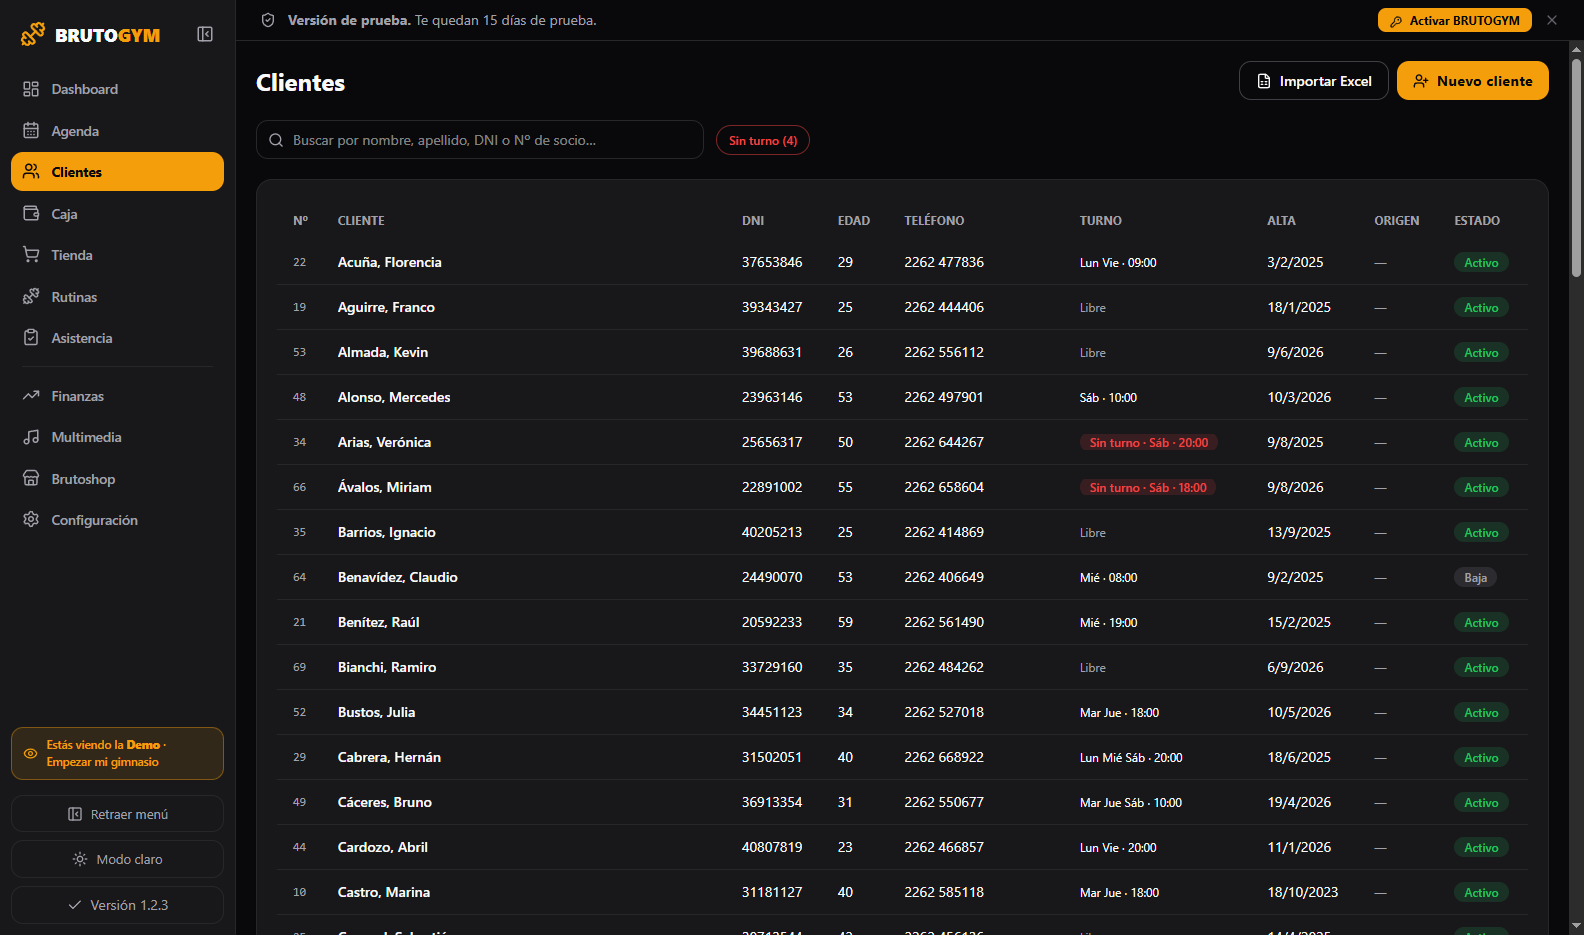
Task: Click the eye icon in the Demo banner
Action: [30, 753]
